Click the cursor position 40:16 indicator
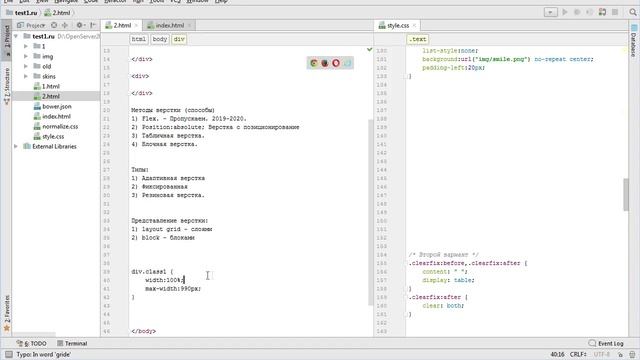 tap(557, 354)
